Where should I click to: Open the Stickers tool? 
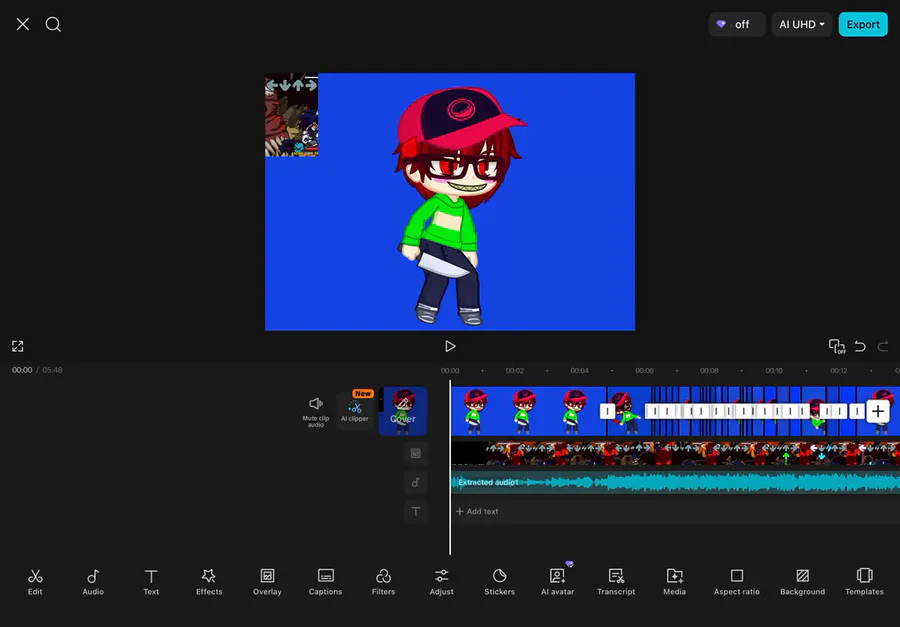point(499,582)
